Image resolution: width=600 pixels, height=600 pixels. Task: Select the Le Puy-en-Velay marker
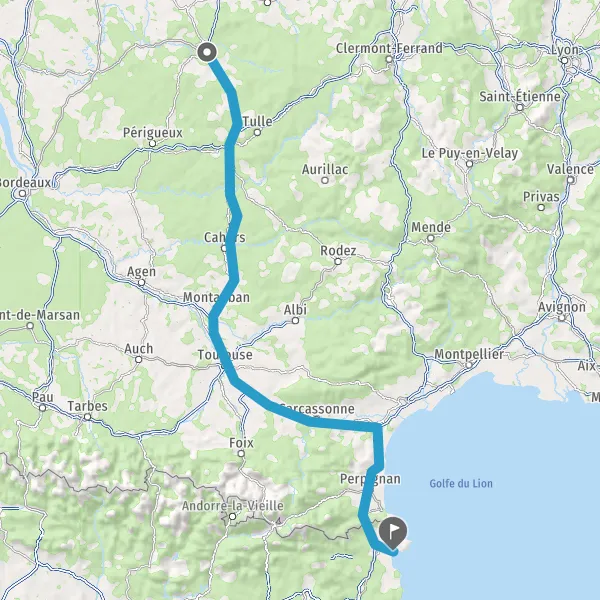click(x=470, y=164)
